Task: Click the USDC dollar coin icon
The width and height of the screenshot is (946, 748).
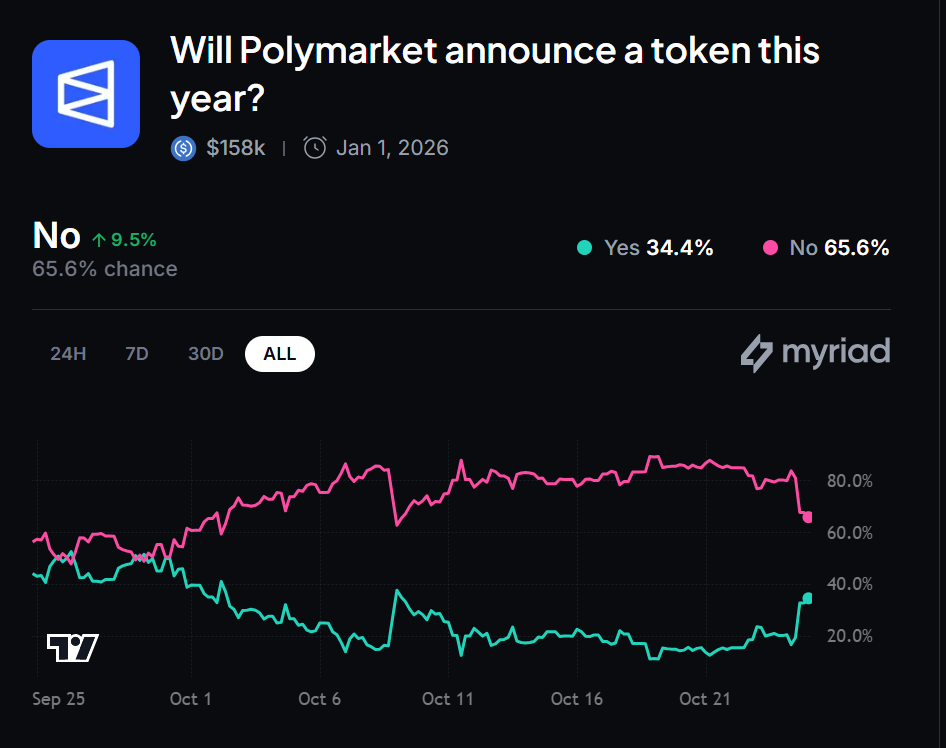Action: tap(183, 147)
